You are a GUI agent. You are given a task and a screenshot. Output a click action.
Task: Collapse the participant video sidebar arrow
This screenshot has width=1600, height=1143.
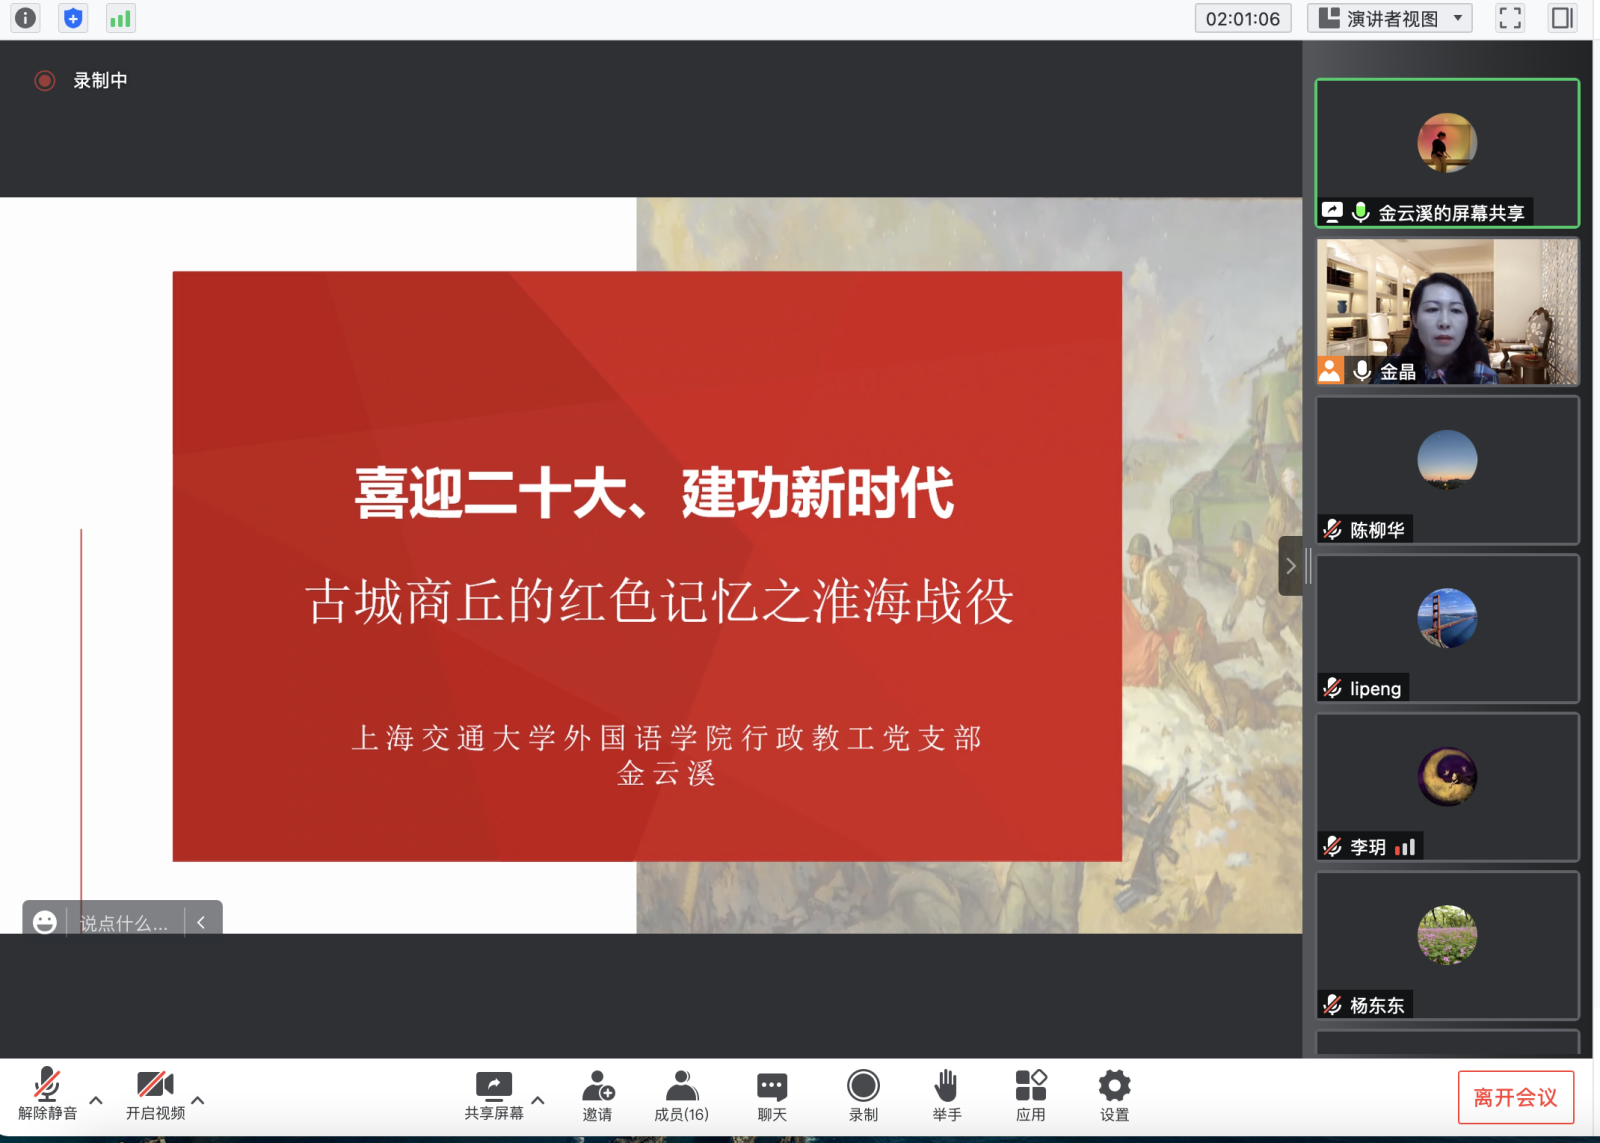[1290, 566]
